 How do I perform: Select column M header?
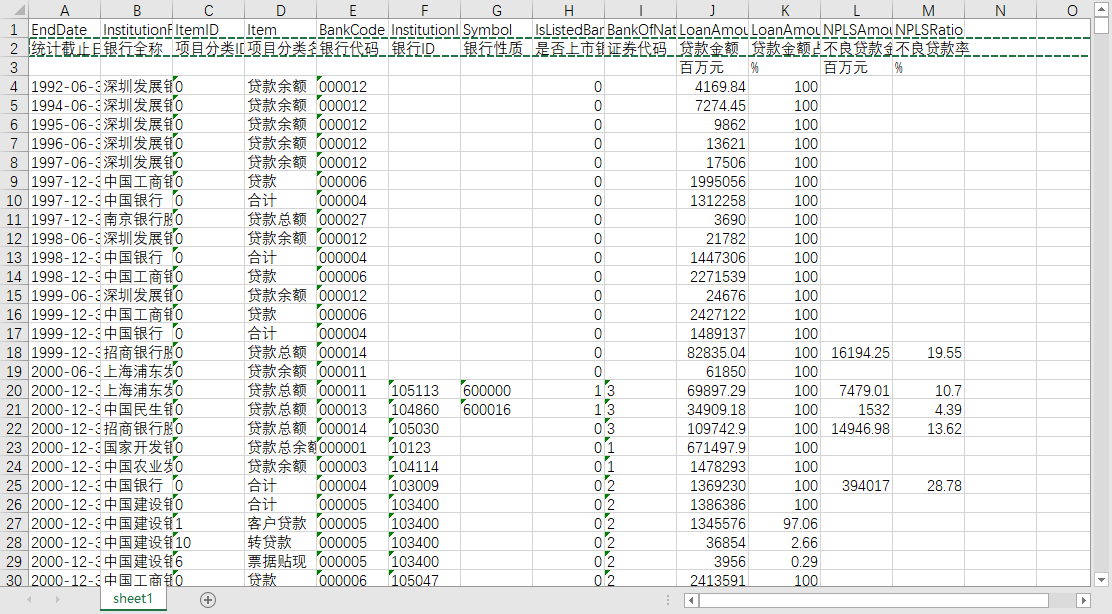tap(928, 10)
